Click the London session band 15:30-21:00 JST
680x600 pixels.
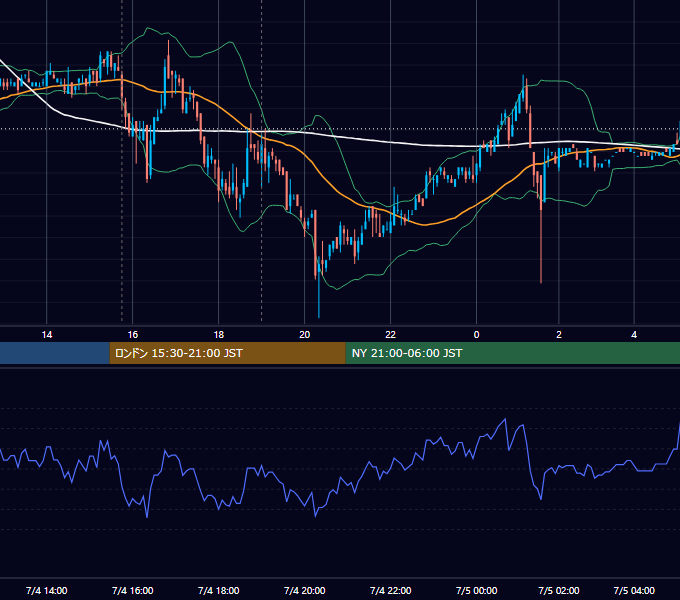pyautogui.click(x=227, y=353)
